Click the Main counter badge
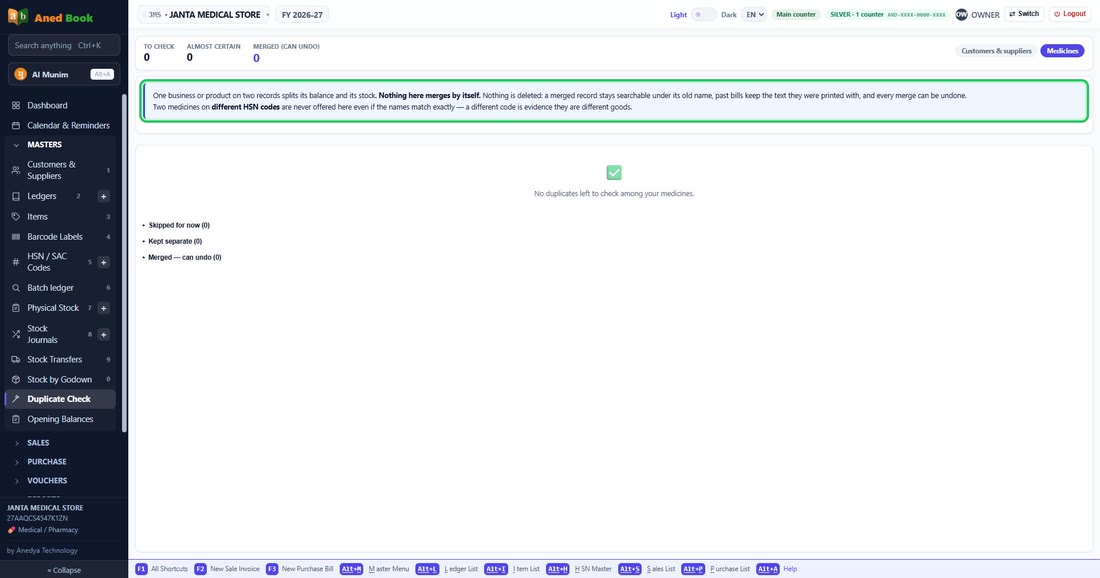Screen dimensions: 1100x578 796,14
